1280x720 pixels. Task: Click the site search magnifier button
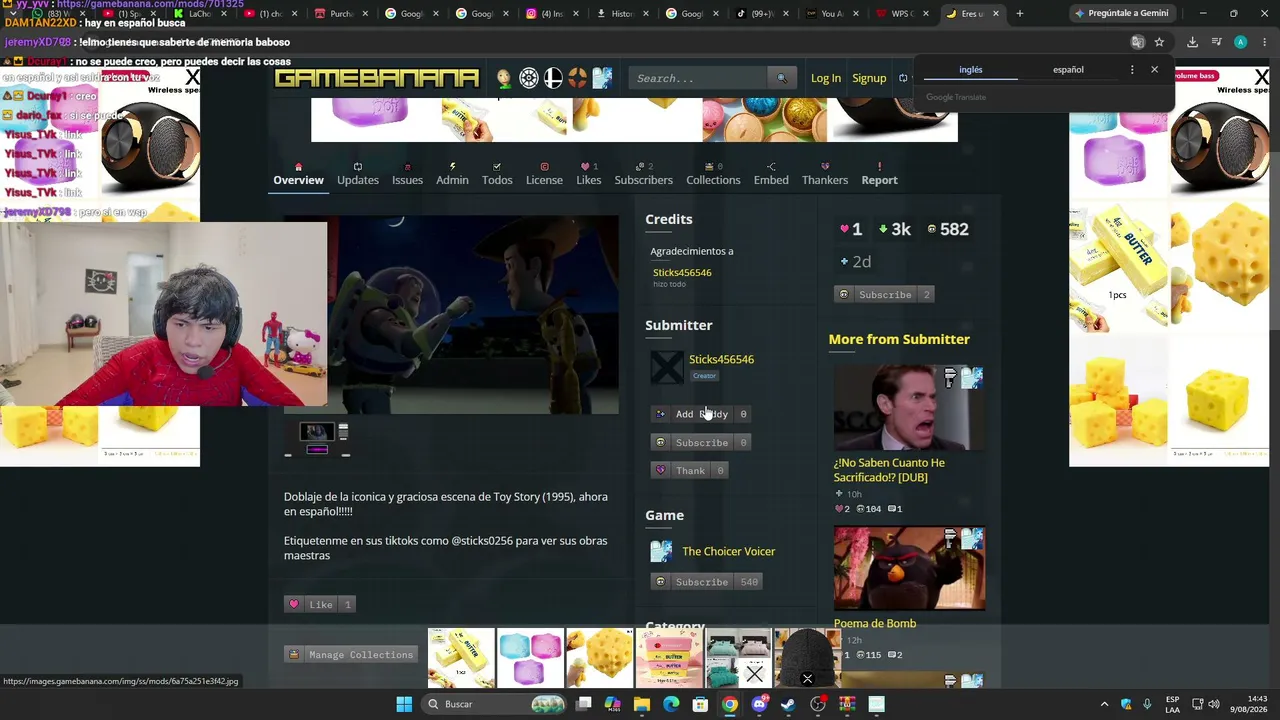(x=782, y=78)
